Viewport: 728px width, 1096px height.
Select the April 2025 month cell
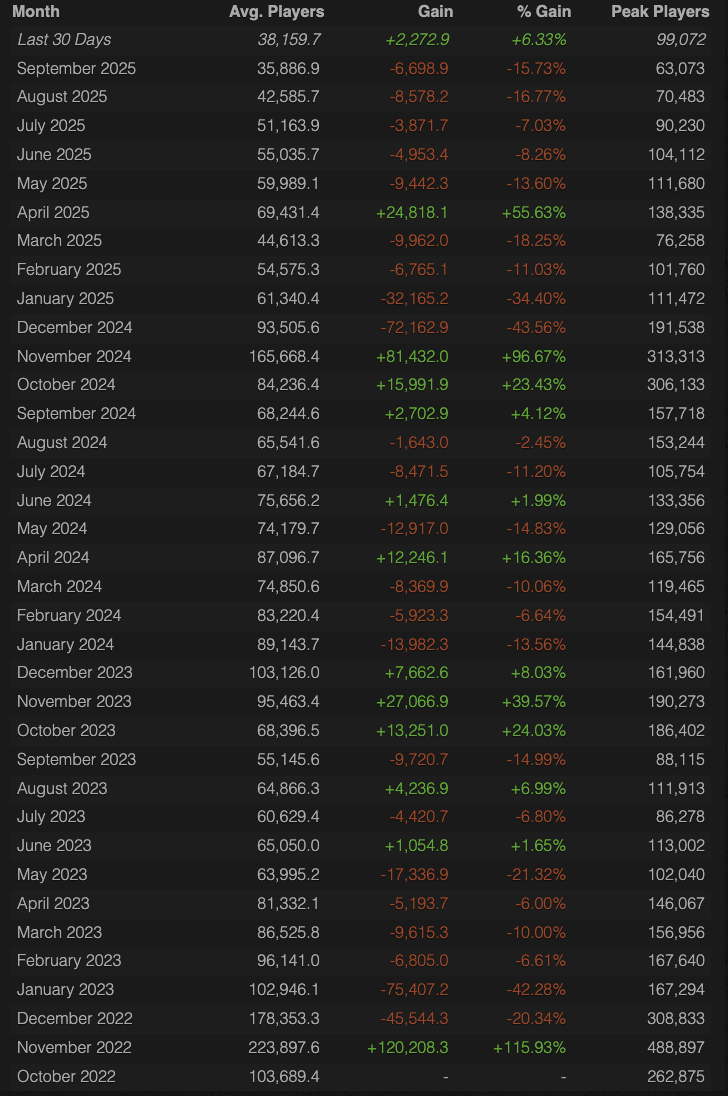click(x=53, y=212)
